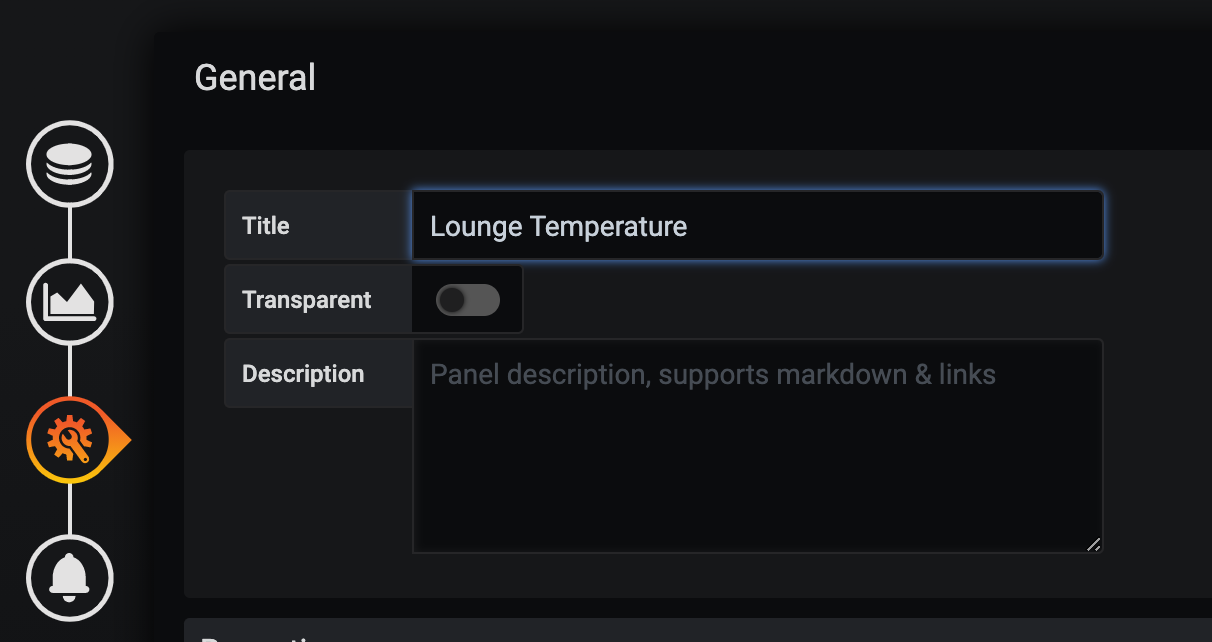Viewport: 1212px width, 642px height.
Task: Open the Alert bell icon
Action: point(70,578)
